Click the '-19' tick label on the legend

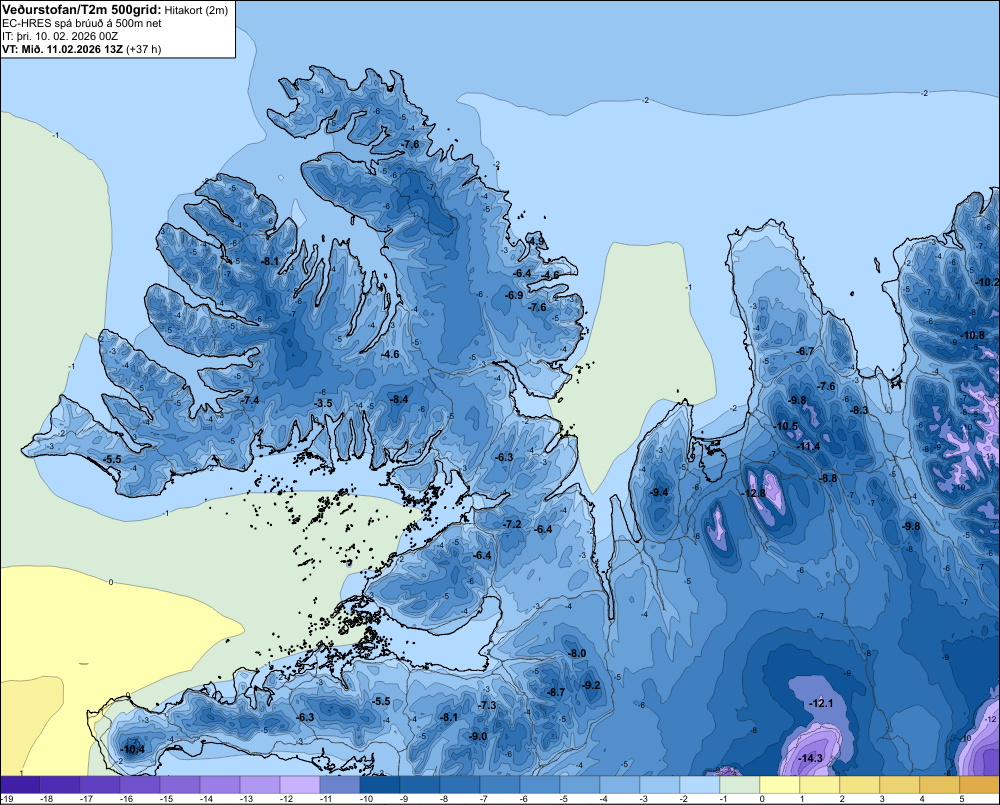[7, 799]
